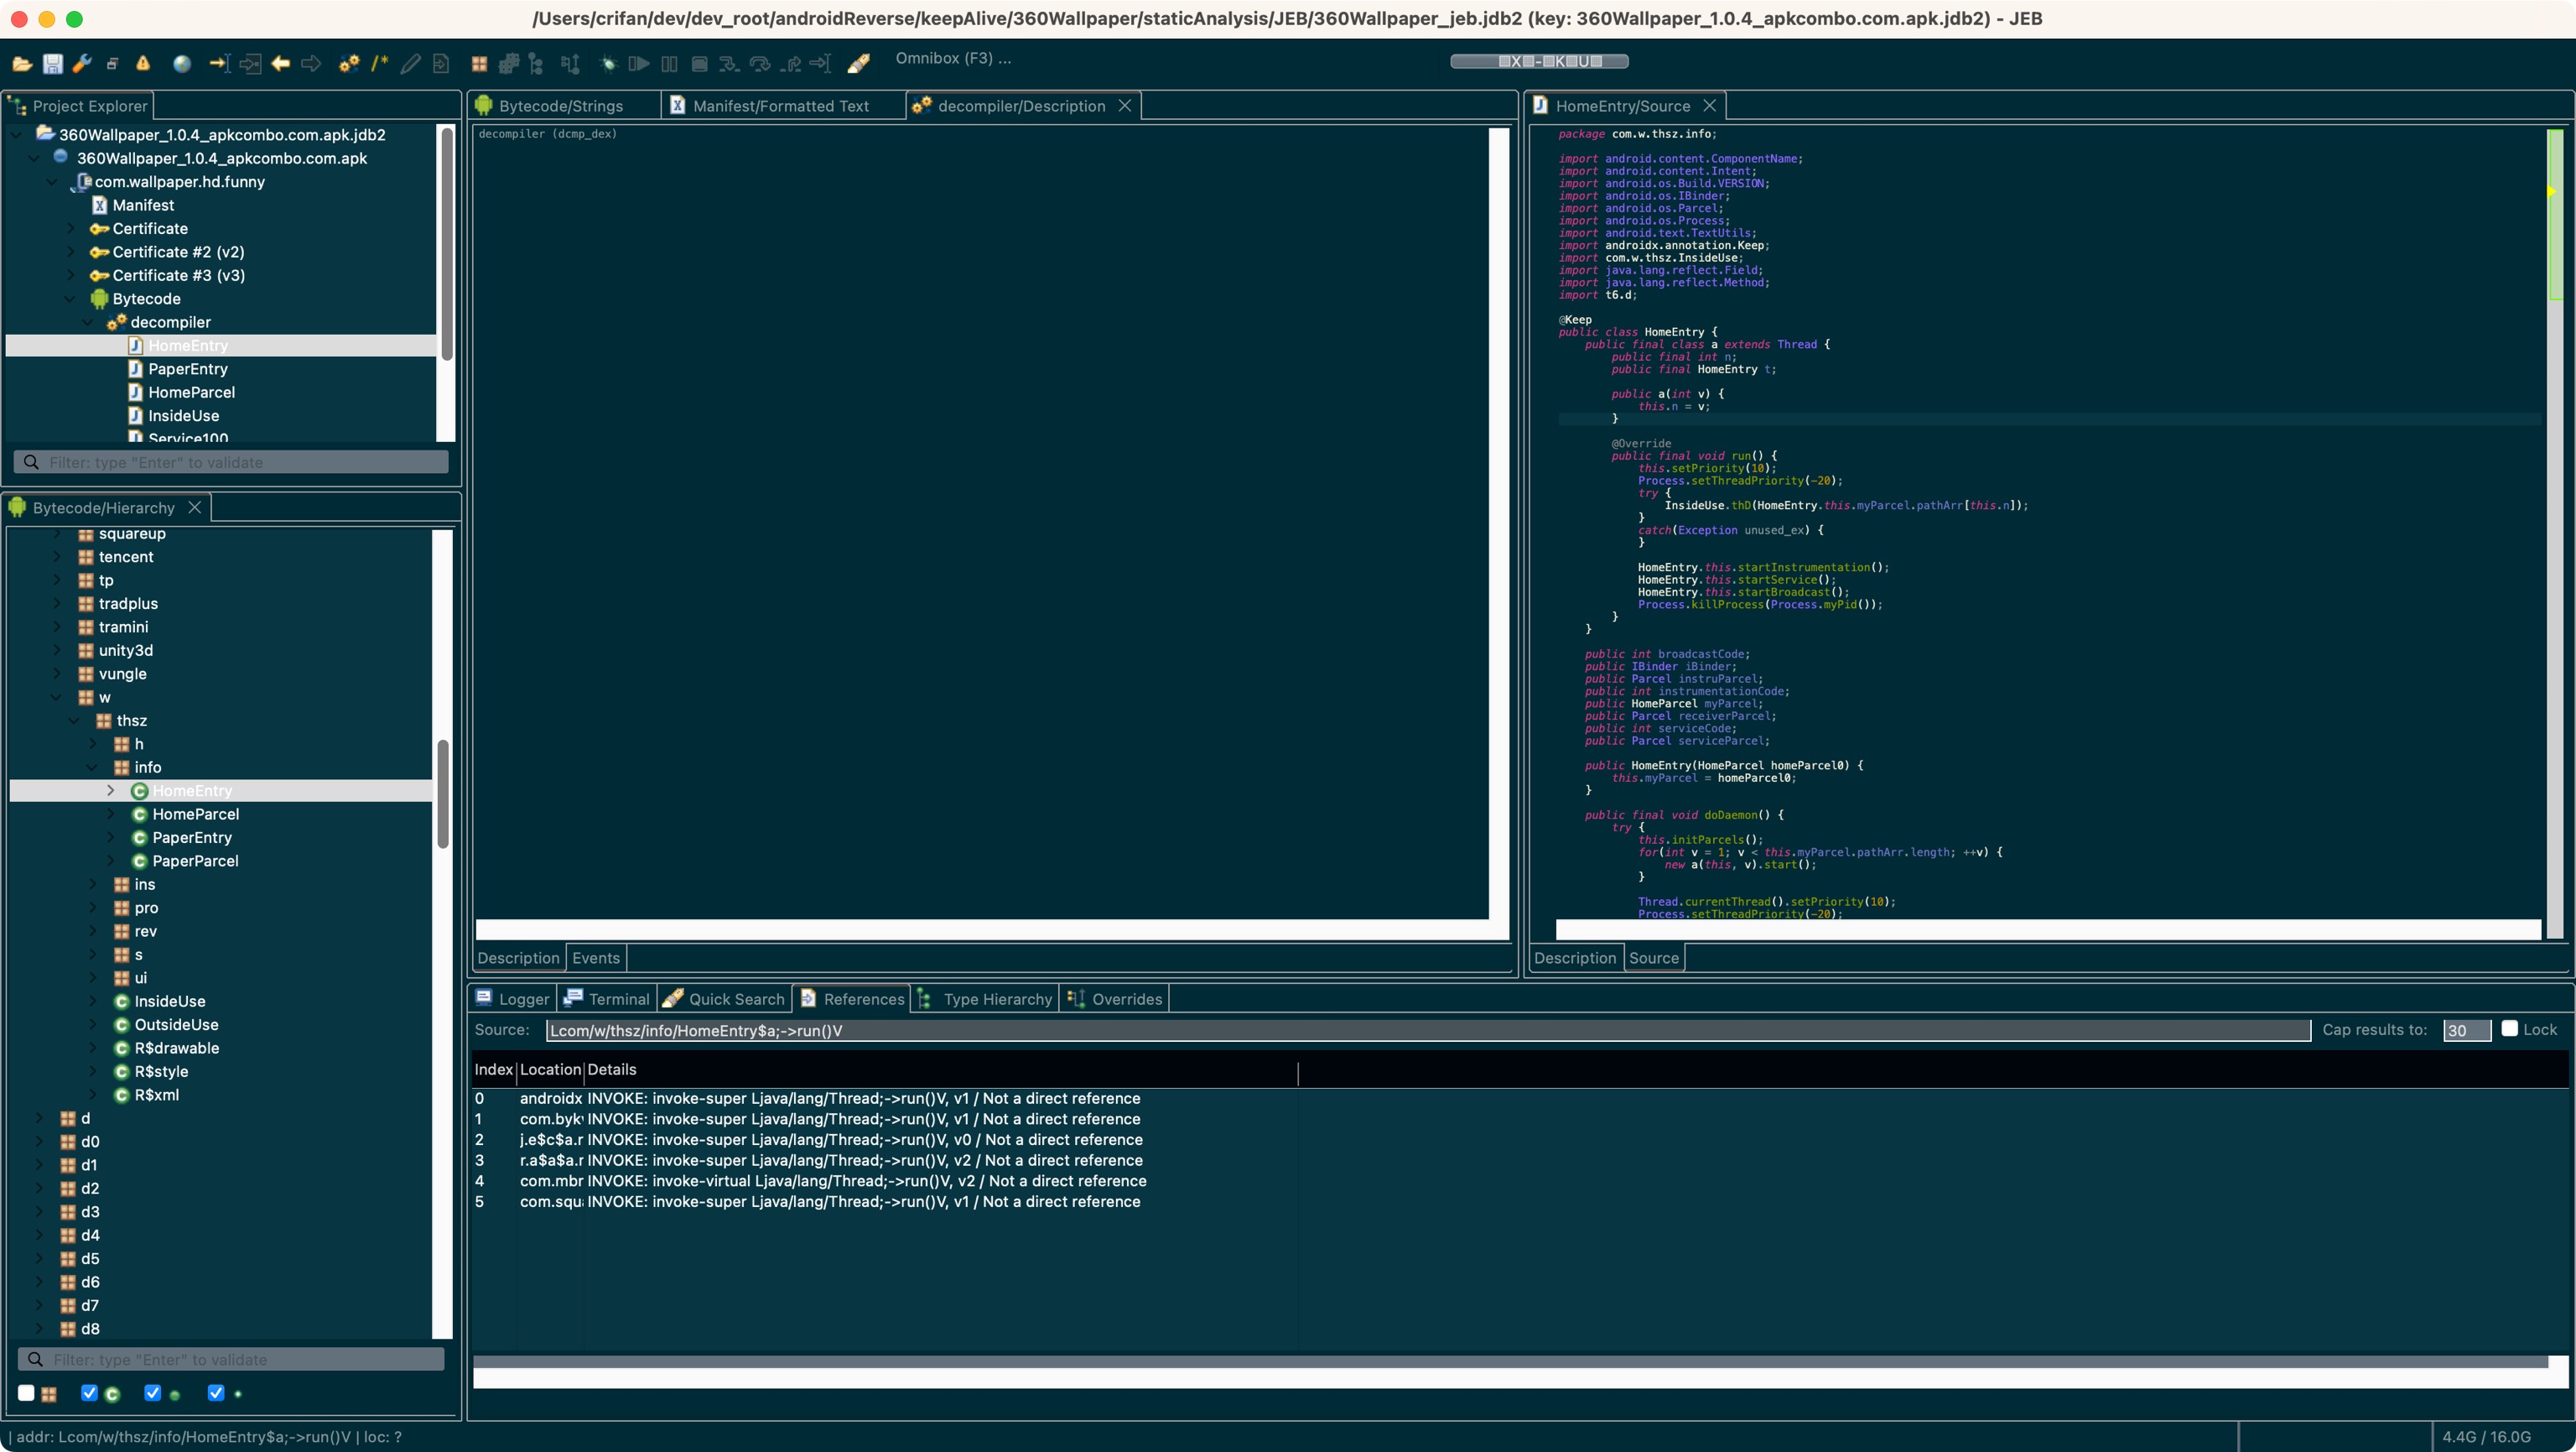Click the page-arrow icon after the pencil
This screenshot has height=1452, width=2576.
pyautogui.click(x=441, y=64)
